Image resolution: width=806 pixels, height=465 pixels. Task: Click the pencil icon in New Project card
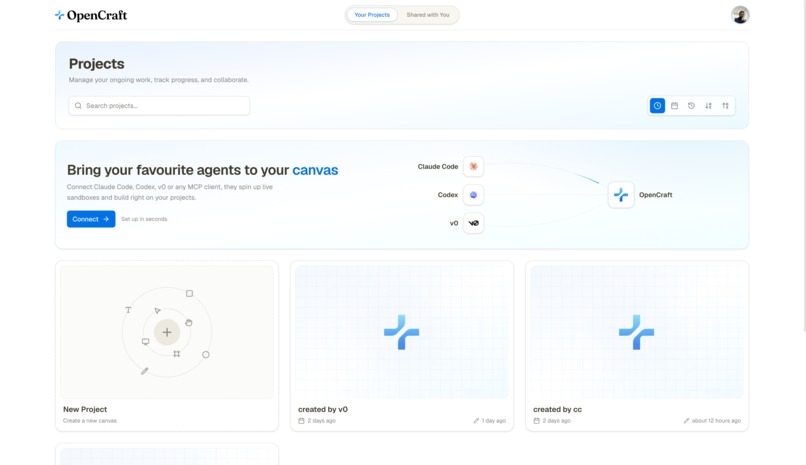[144, 371]
